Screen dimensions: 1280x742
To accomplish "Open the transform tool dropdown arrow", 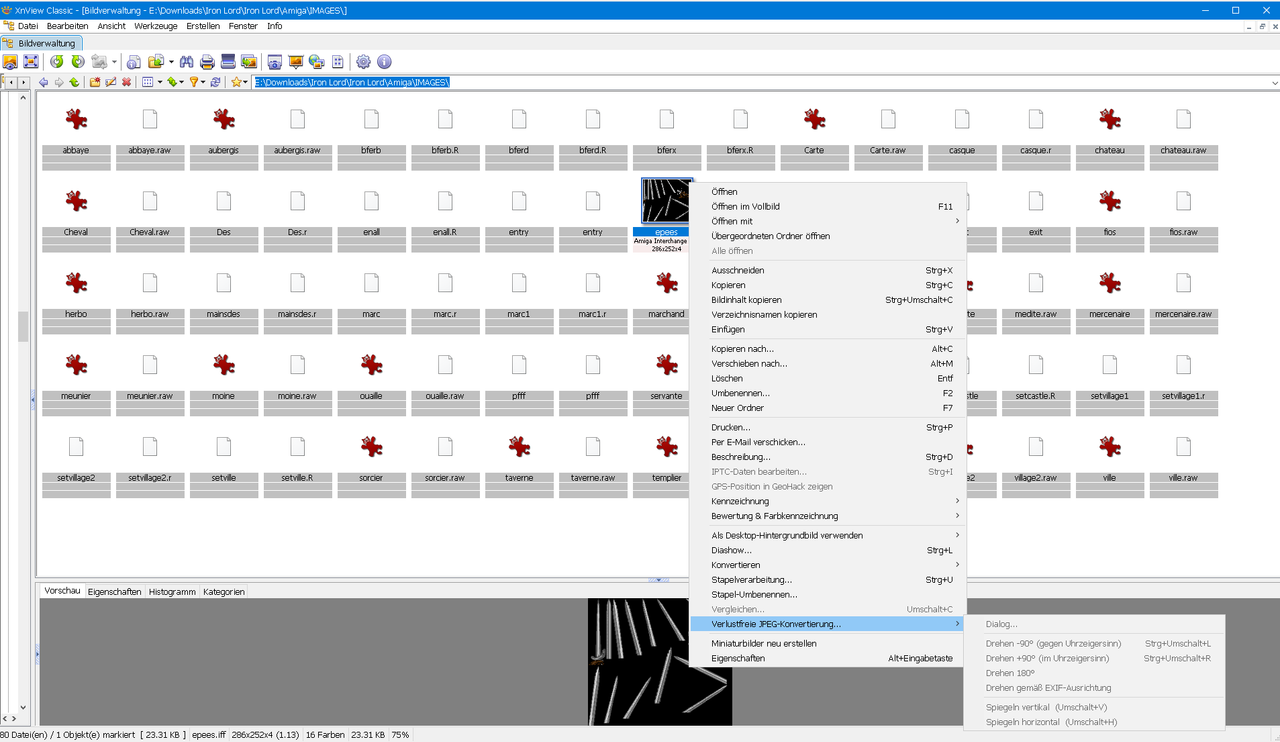I will click(114, 62).
